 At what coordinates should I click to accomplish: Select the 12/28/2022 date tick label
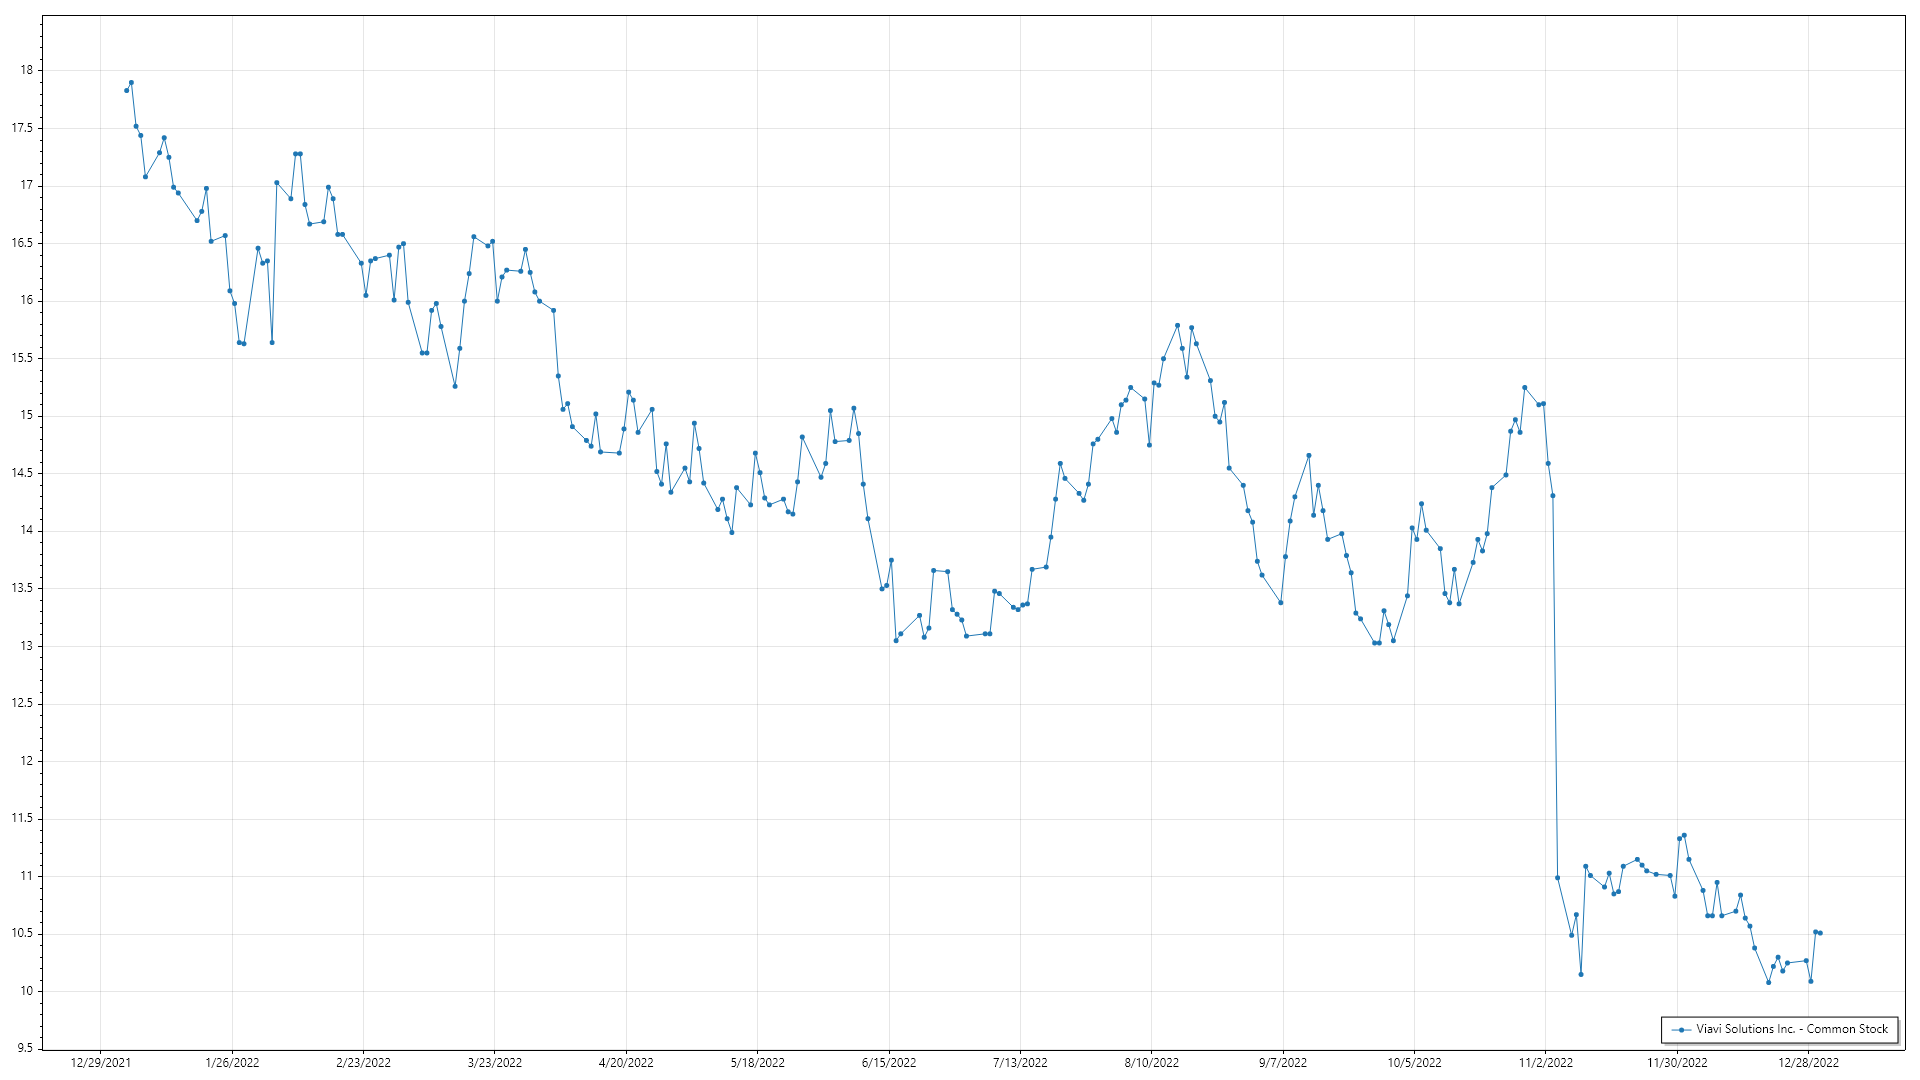[1808, 1063]
